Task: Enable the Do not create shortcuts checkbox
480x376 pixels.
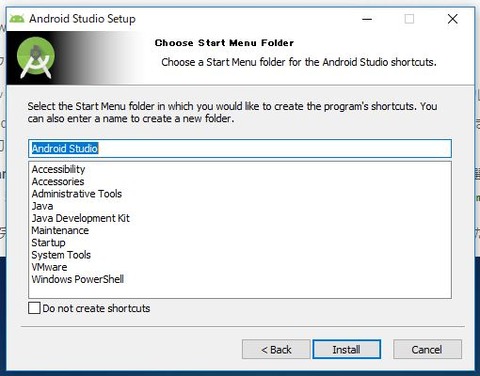Action: click(x=34, y=308)
